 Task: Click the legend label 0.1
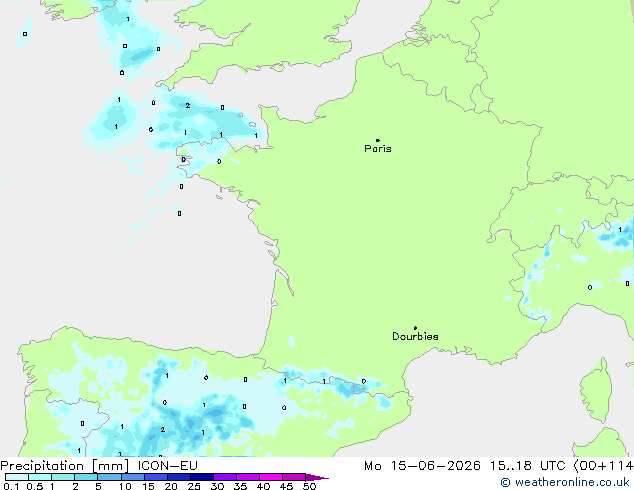(x=12, y=486)
